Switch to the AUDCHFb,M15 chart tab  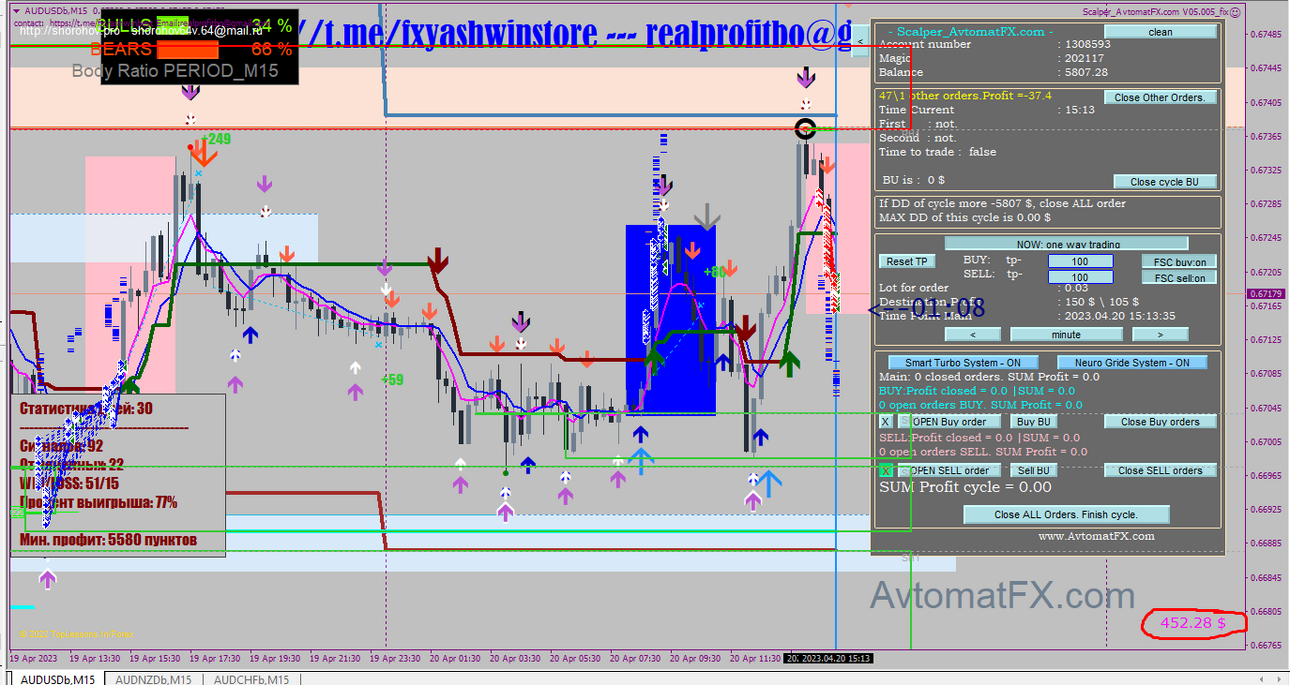[x=251, y=679]
